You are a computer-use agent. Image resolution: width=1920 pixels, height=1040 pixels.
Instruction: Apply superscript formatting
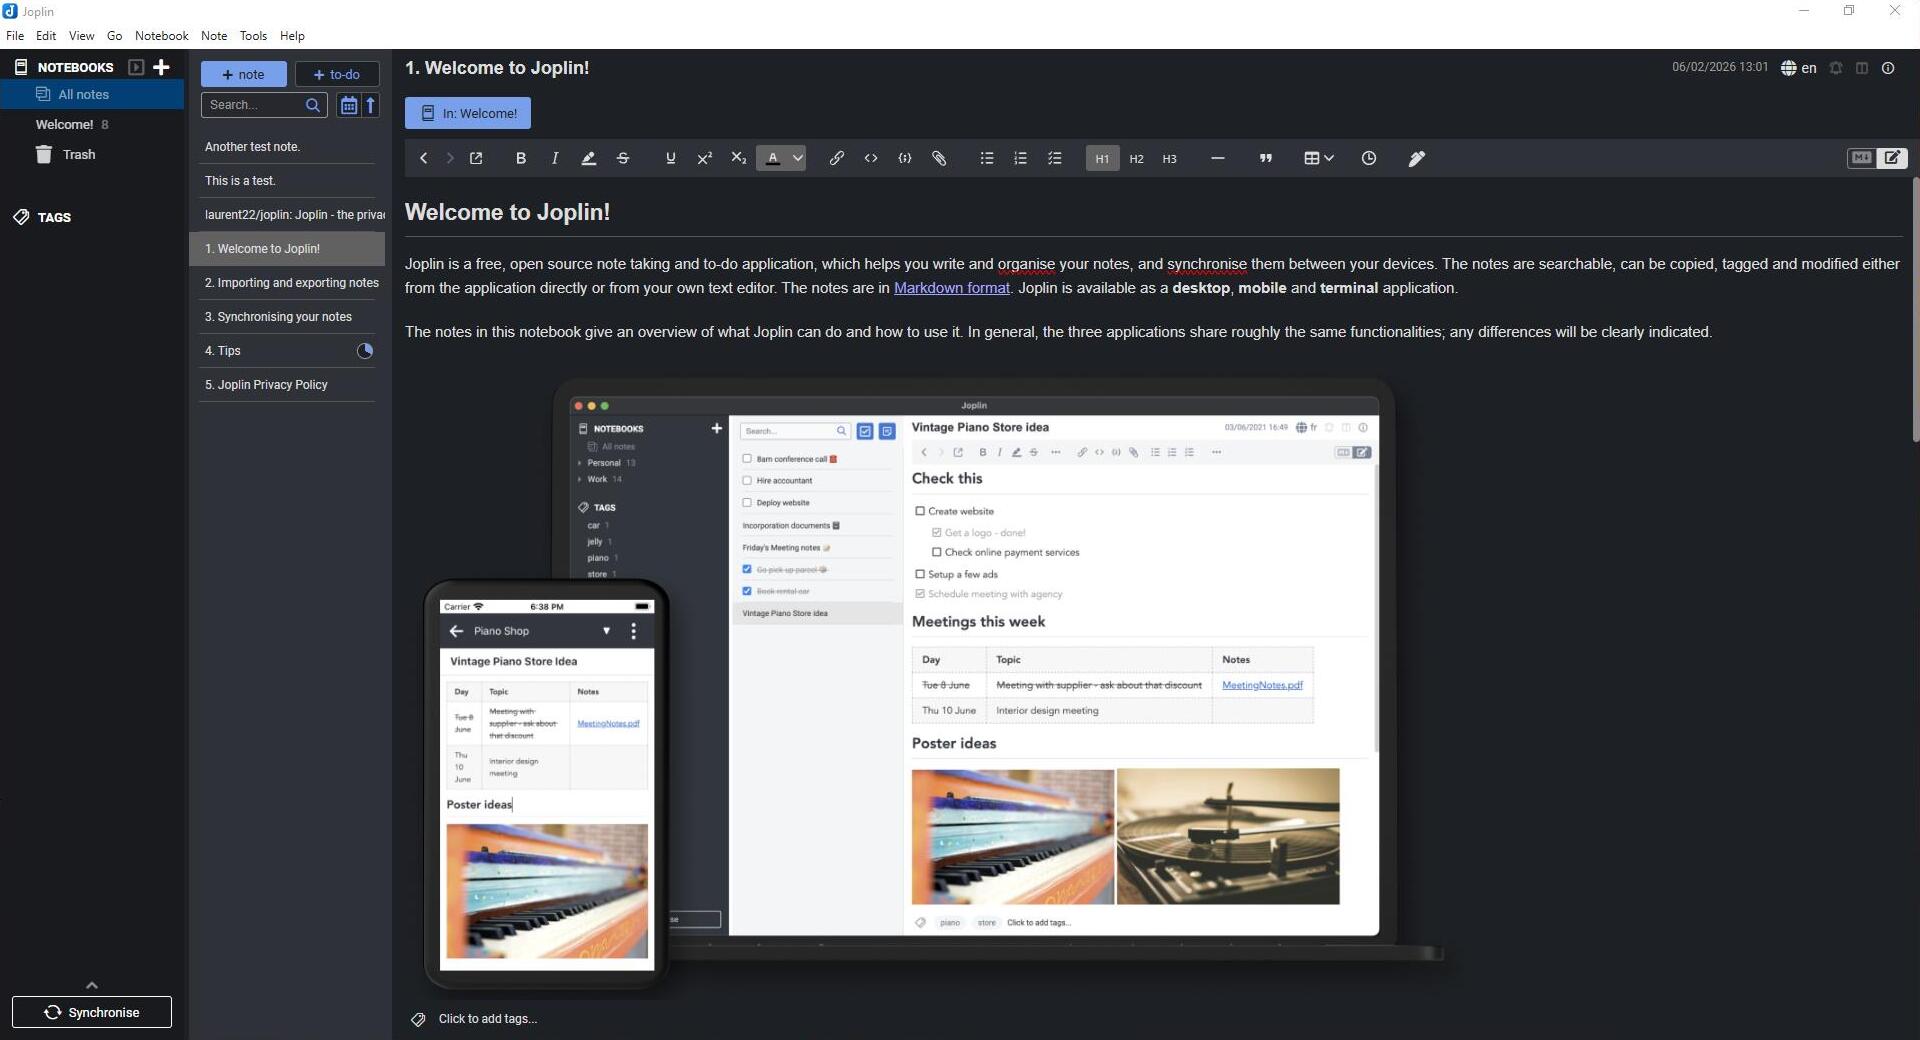tap(705, 158)
